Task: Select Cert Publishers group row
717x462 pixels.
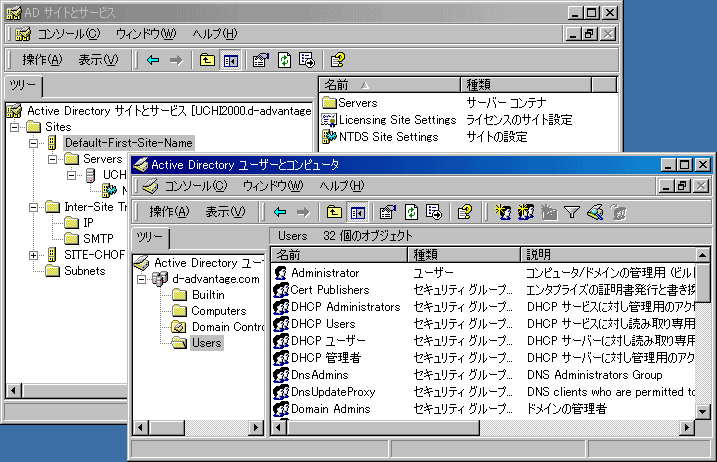Action: click(484, 290)
